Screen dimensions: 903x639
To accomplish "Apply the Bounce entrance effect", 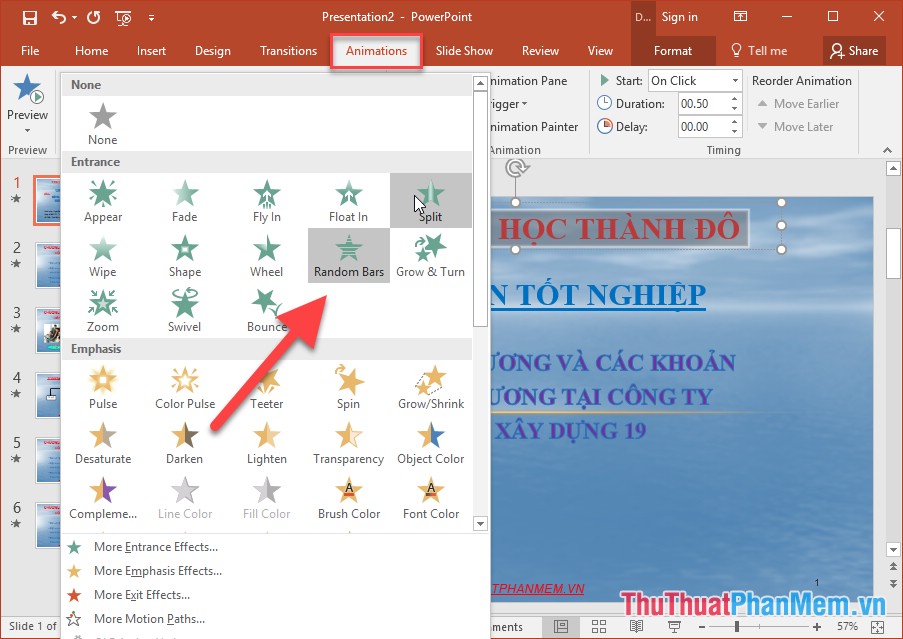I will [266, 309].
